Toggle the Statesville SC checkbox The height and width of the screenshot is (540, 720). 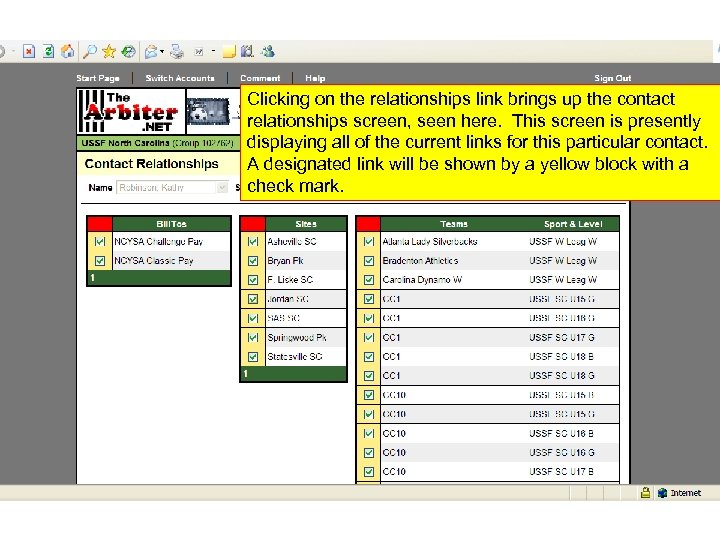[x=253, y=357]
